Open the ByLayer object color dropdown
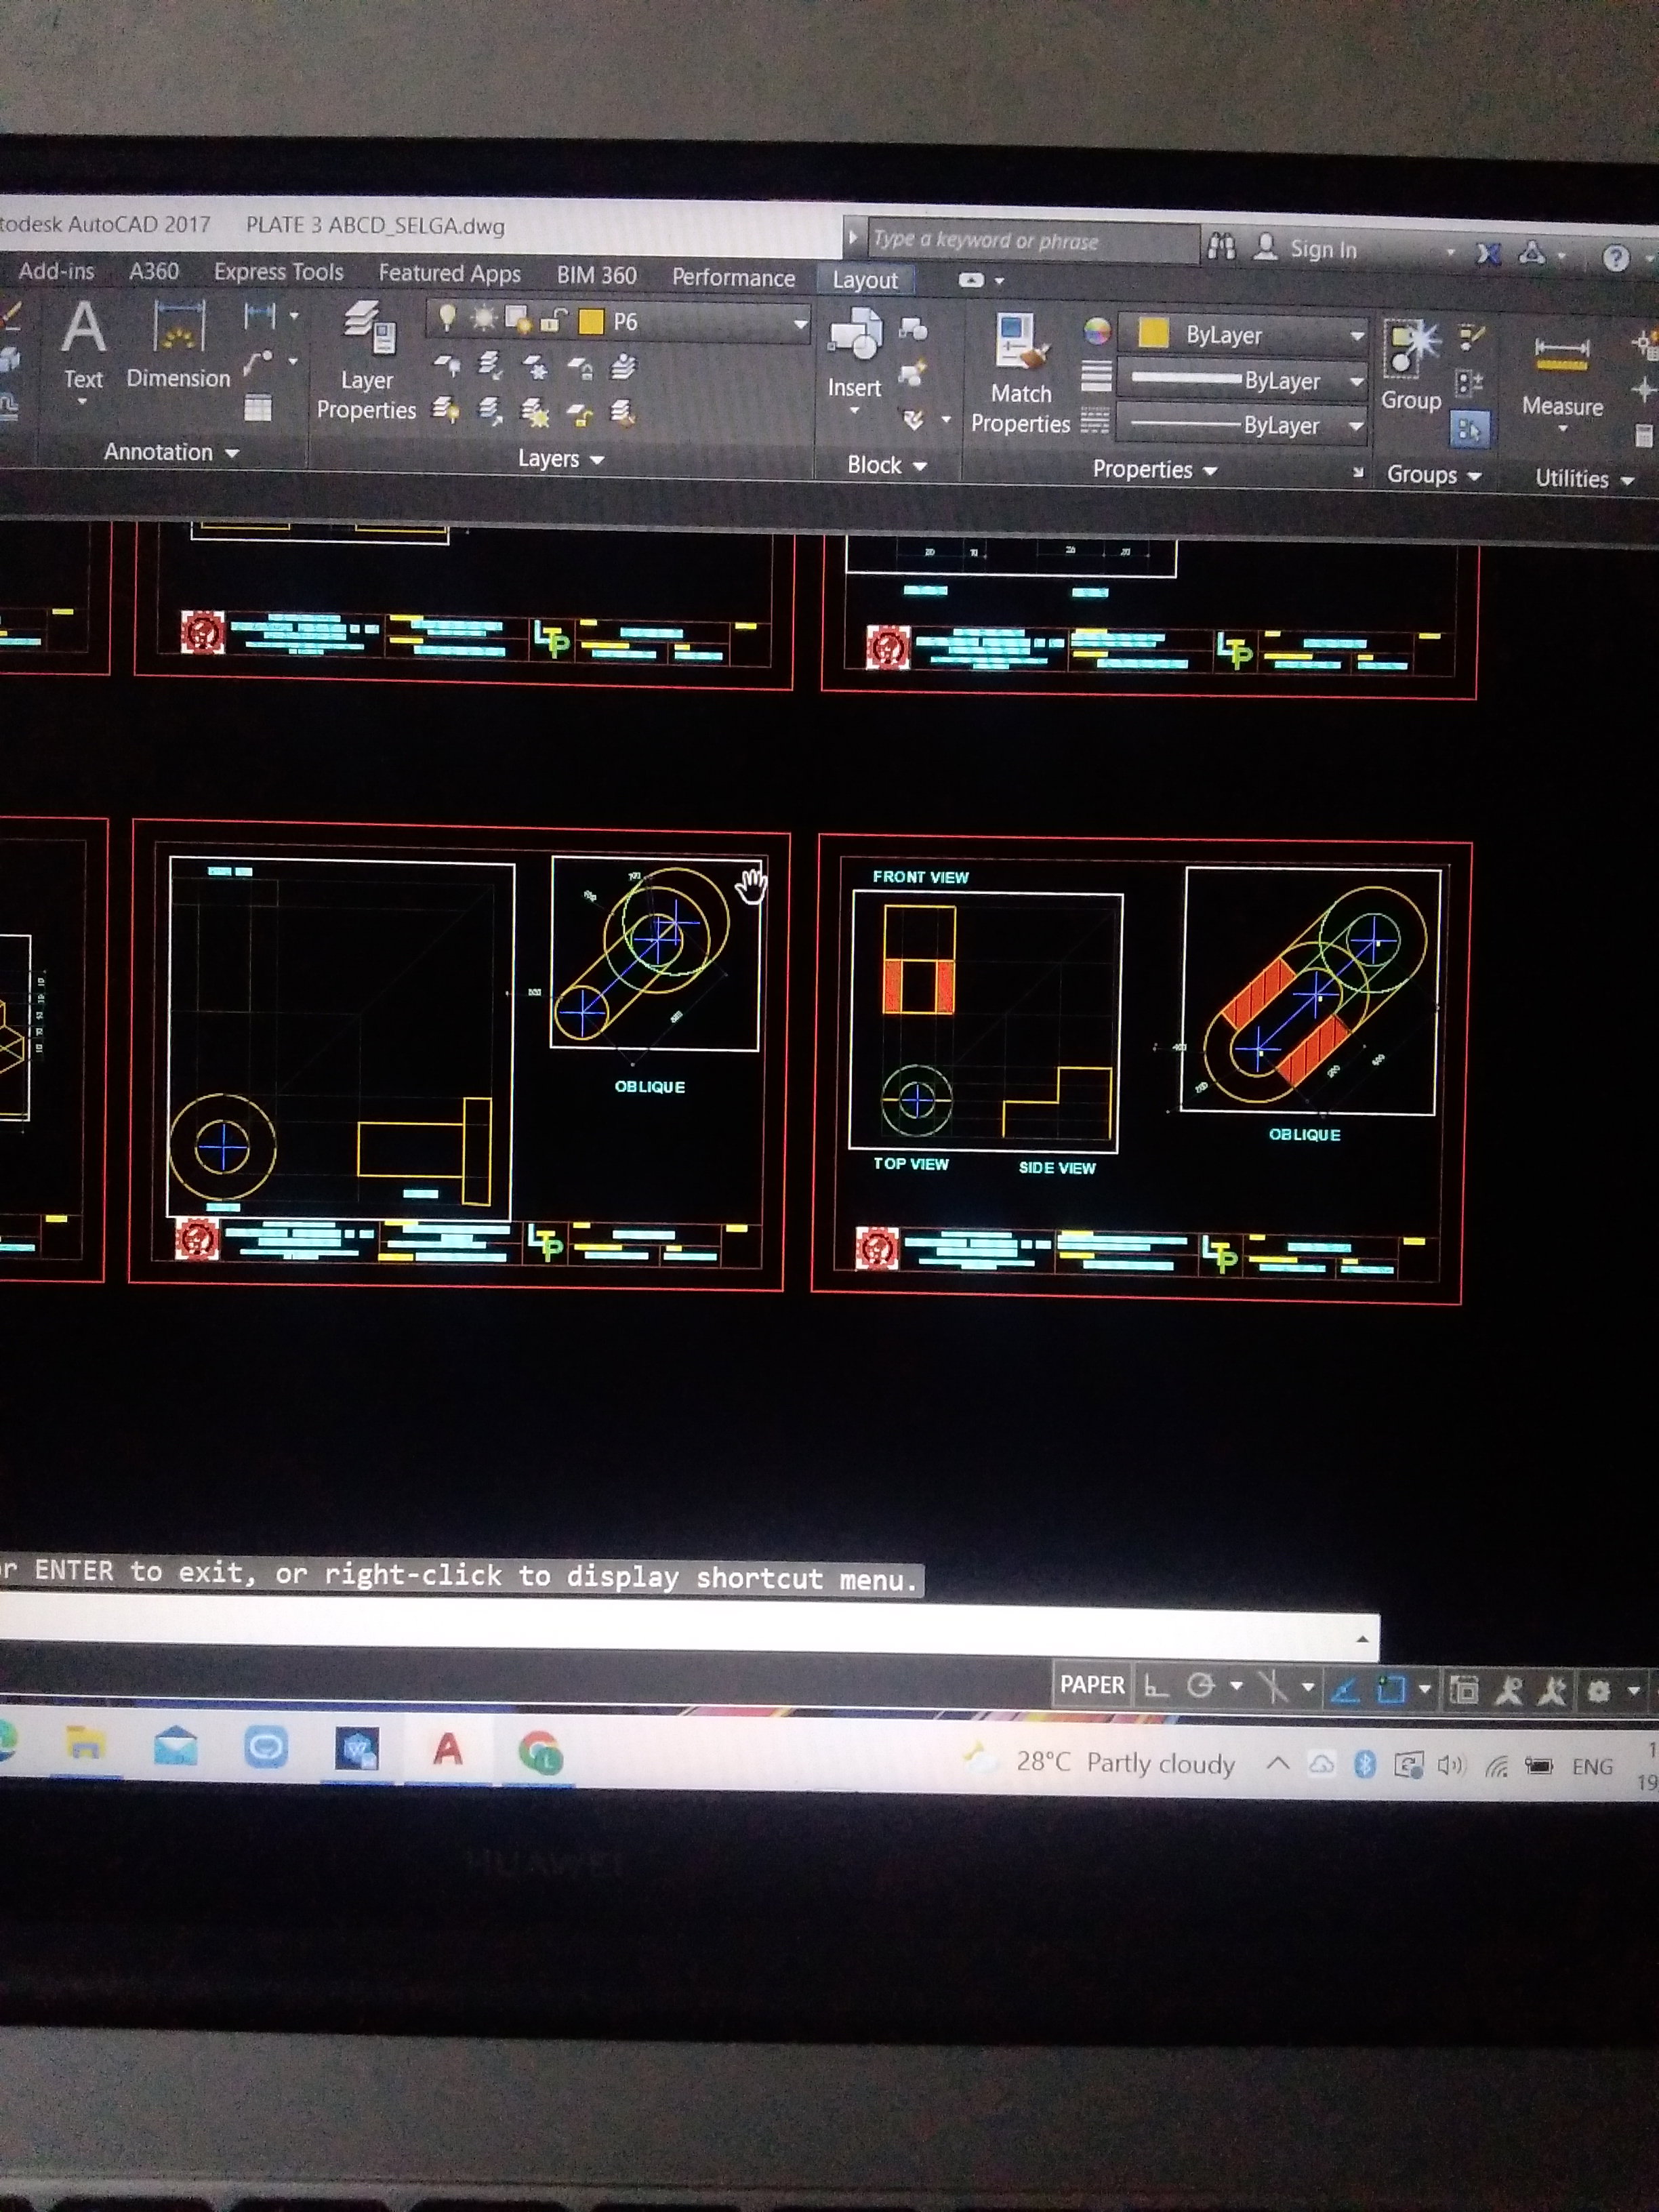This screenshot has height=2212, width=1659. [x=1357, y=337]
